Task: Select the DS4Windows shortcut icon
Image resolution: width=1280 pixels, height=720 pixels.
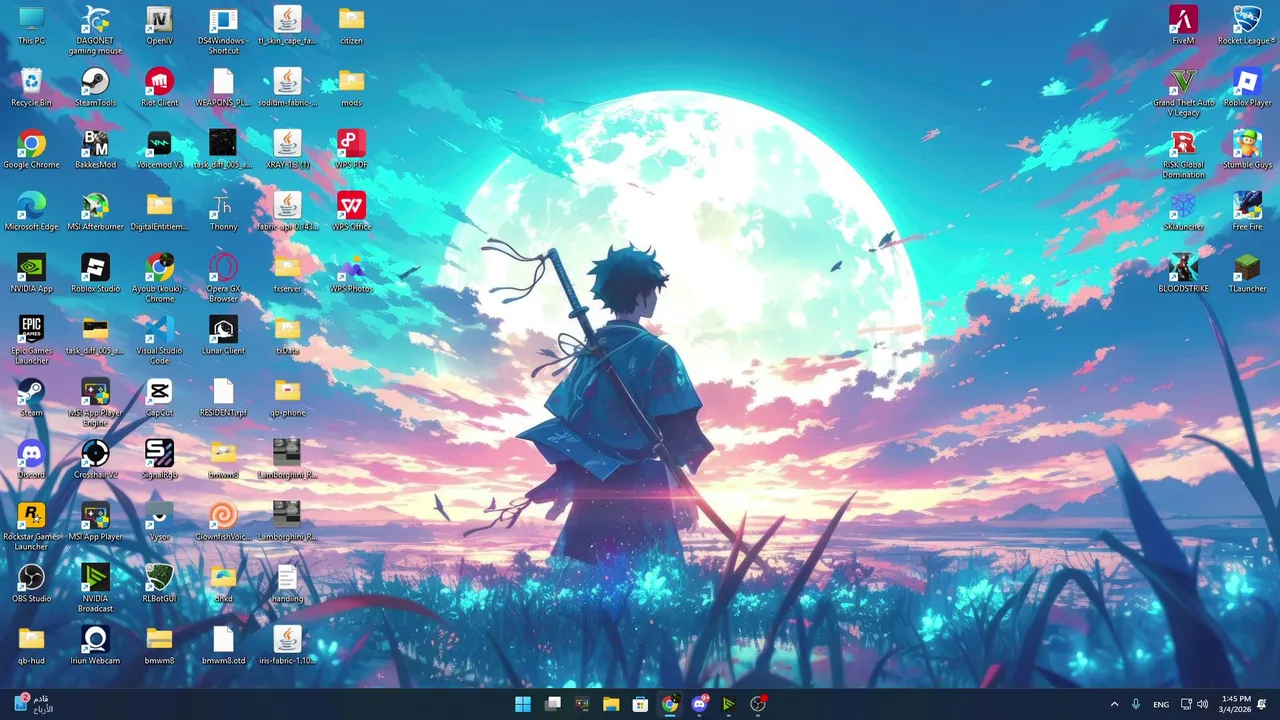Action: click(x=223, y=30)
